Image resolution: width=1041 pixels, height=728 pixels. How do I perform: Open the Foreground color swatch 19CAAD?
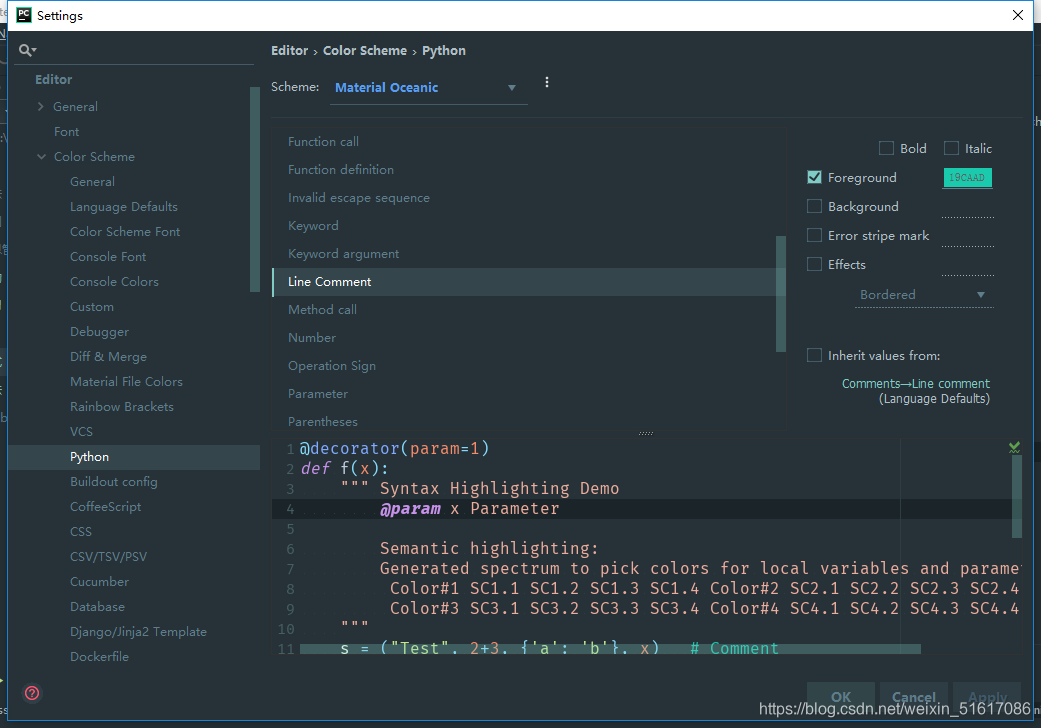[x=967, y=178]
